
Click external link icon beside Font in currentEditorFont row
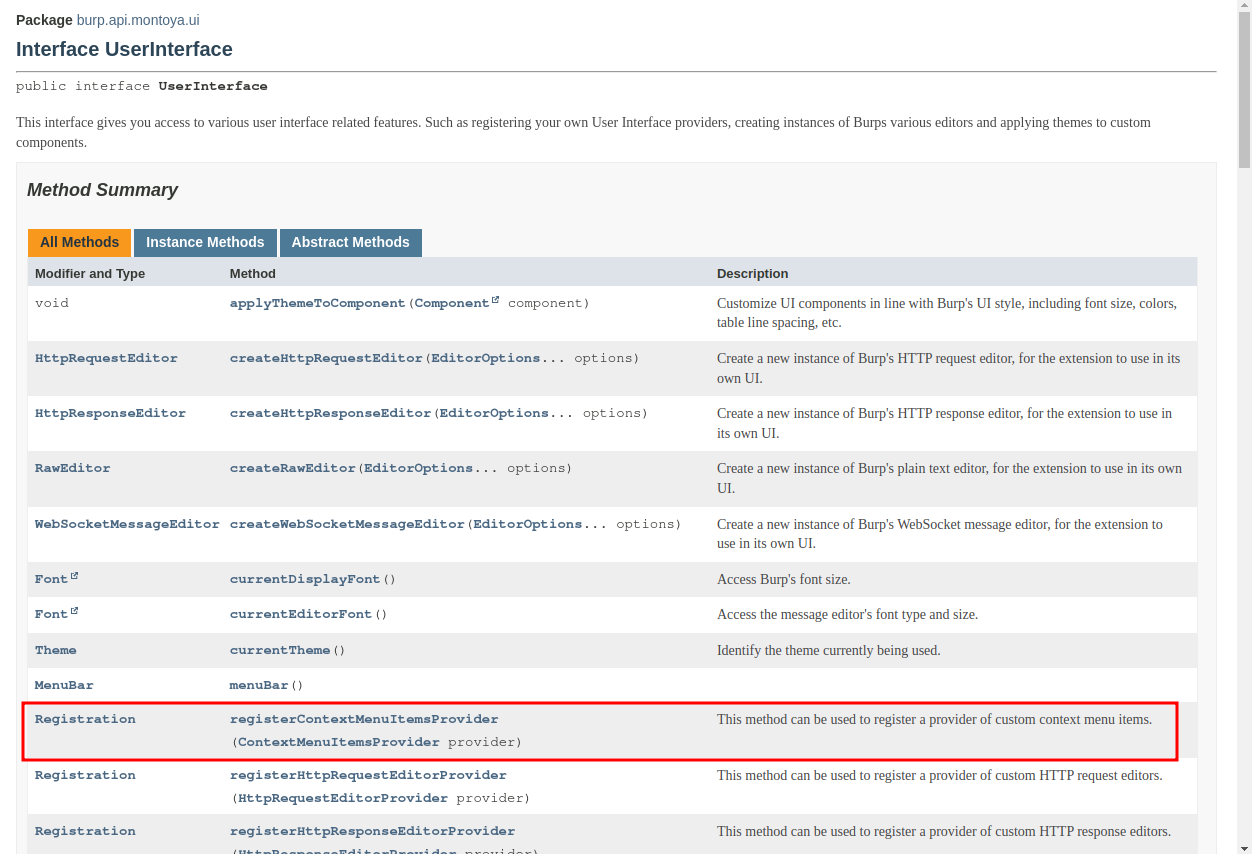coord(74,612)
